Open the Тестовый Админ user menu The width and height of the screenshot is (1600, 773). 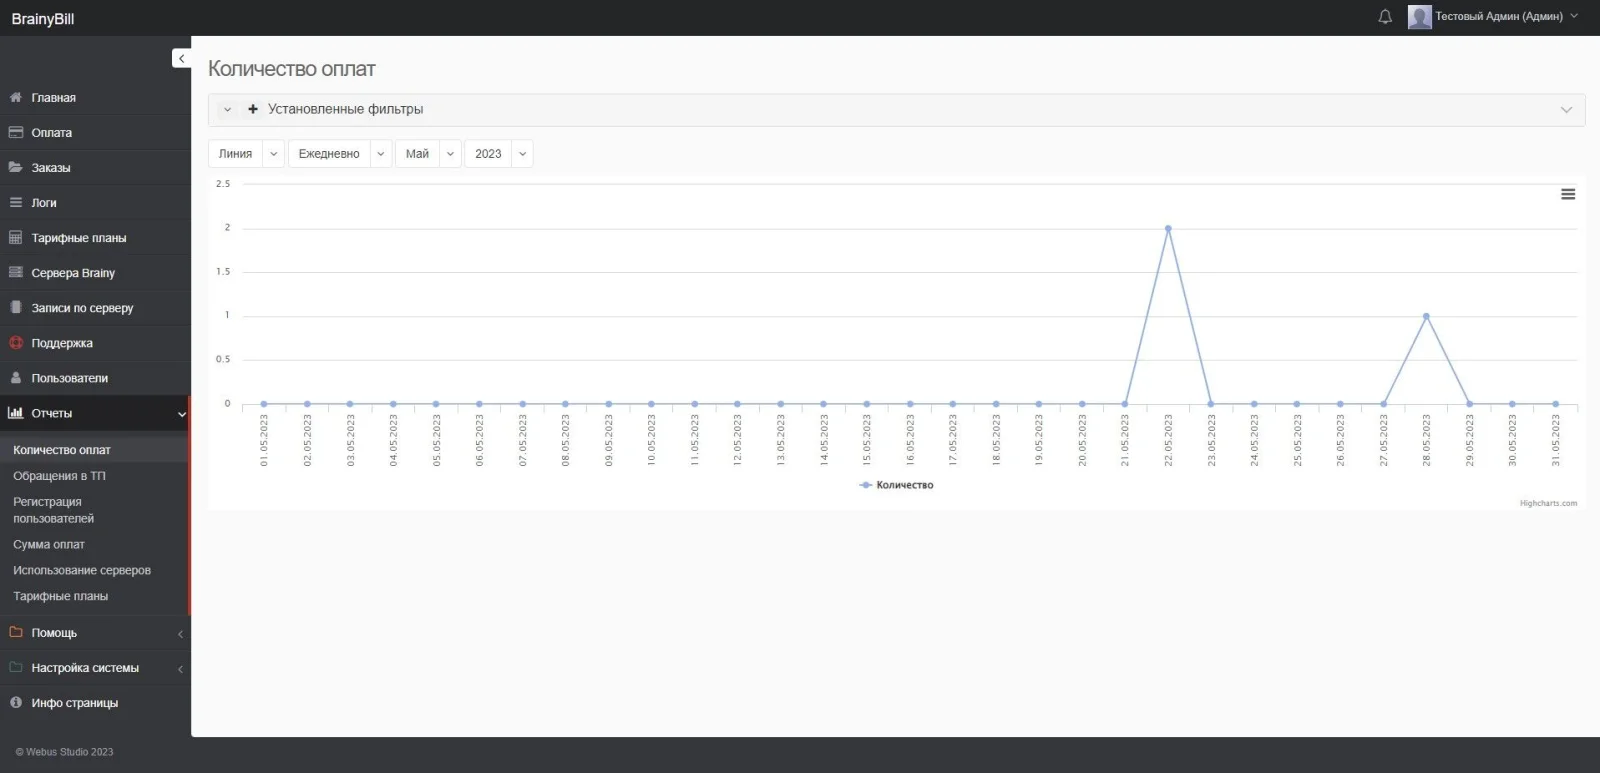point(1497,17)
